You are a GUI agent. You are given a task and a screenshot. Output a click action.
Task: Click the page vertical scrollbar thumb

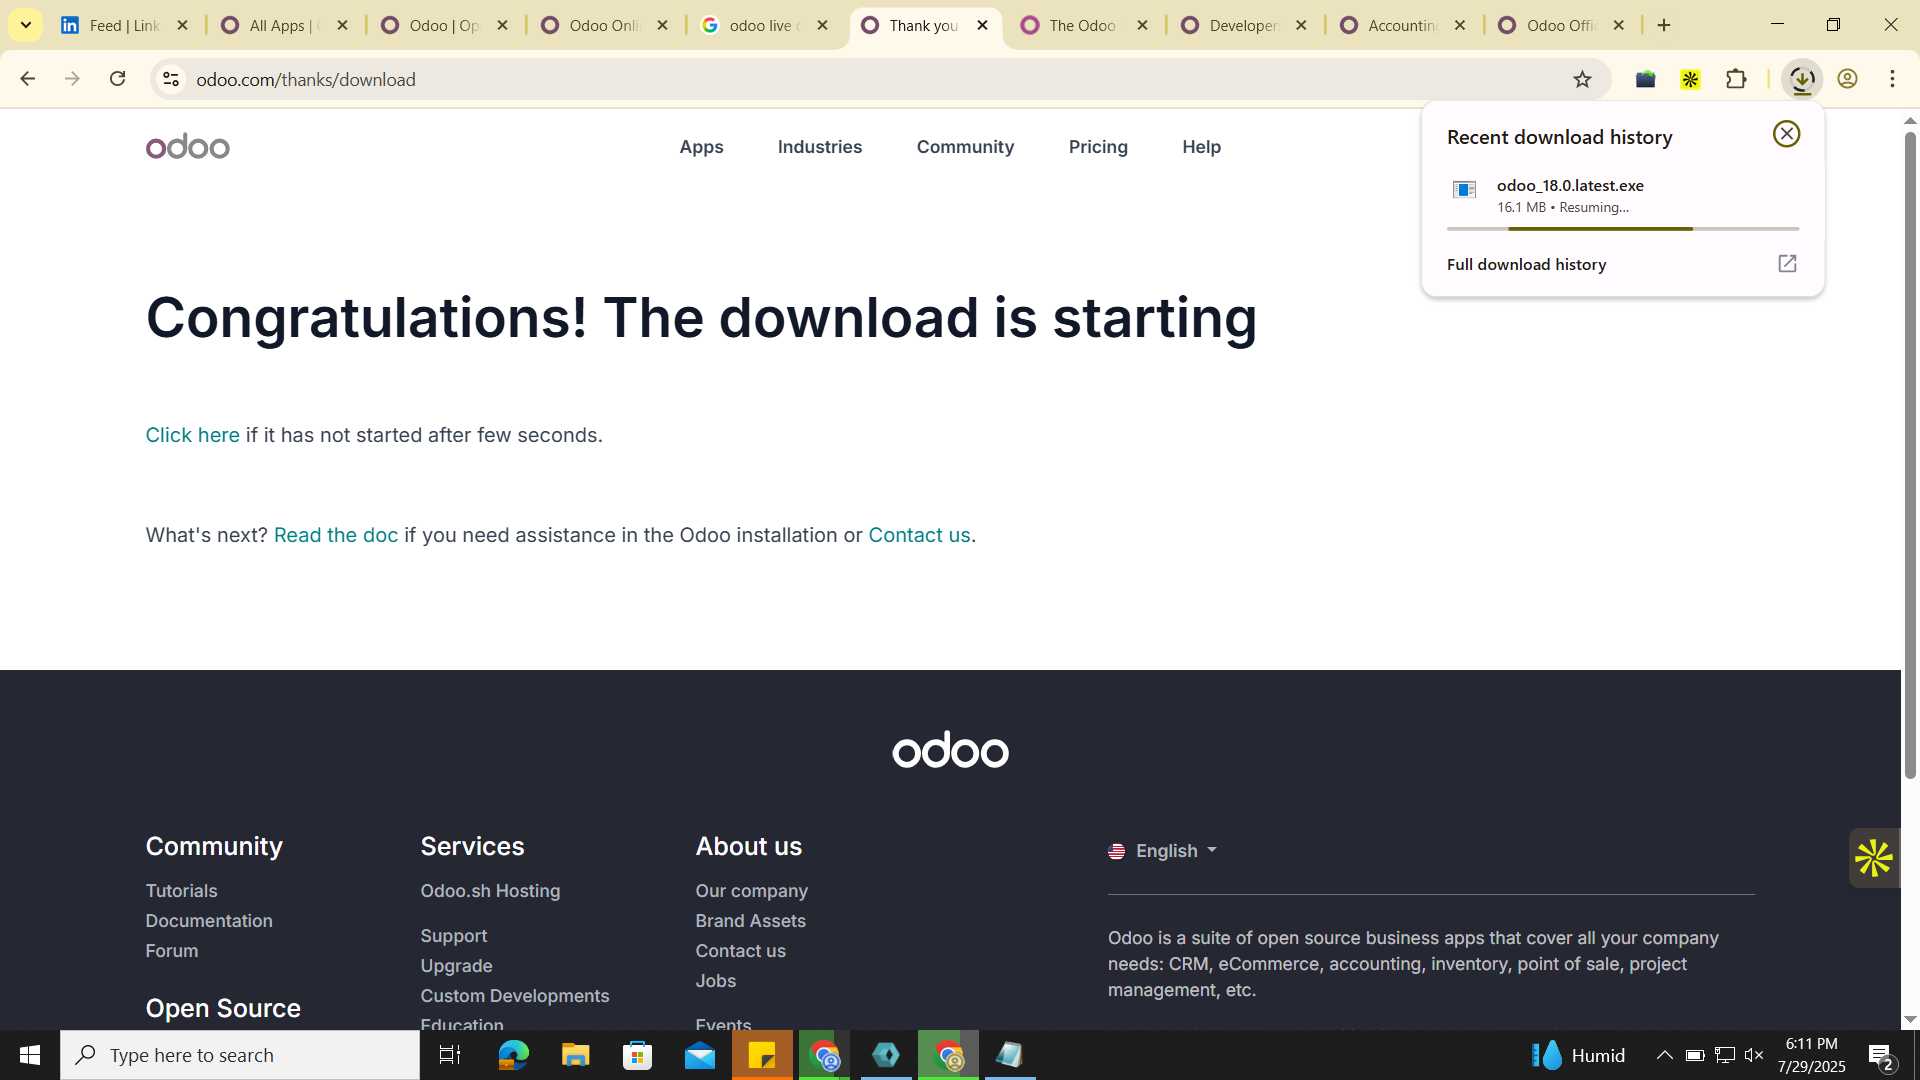coord(1910,455)
